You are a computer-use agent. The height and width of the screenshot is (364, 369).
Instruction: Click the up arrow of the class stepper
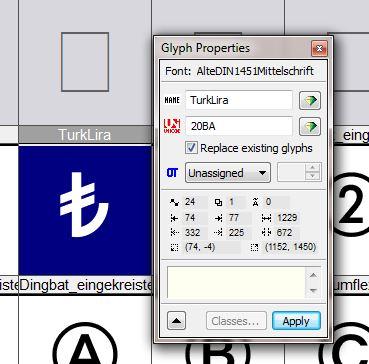(x=312, y=168)
